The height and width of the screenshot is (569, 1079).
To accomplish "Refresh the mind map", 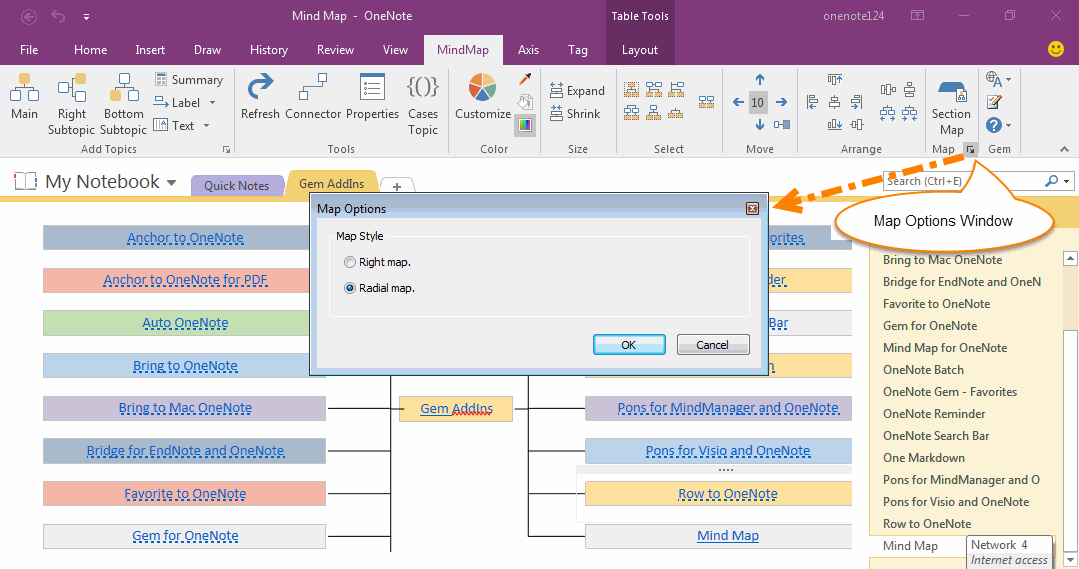I will [x=260, y=97].
